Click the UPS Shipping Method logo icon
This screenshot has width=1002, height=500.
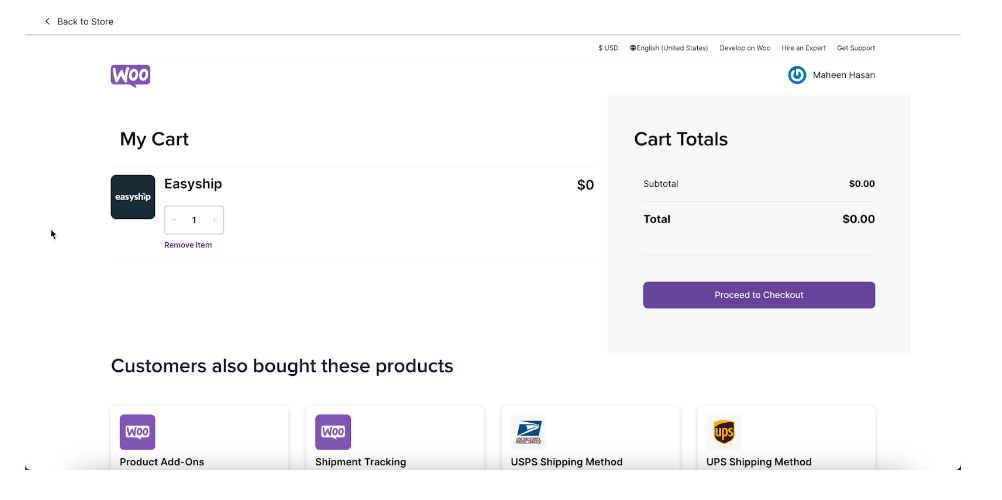coord(724,432)
